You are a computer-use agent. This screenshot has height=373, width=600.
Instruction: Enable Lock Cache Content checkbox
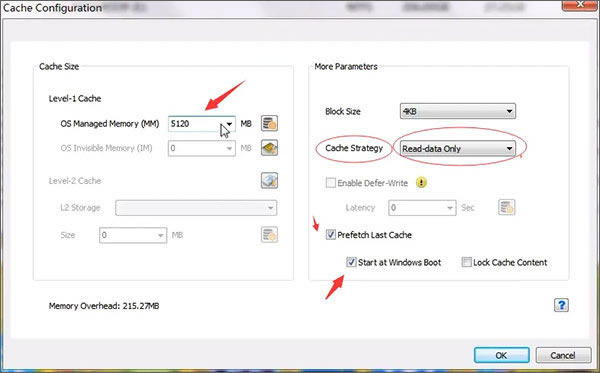click(x=466, y=262)
